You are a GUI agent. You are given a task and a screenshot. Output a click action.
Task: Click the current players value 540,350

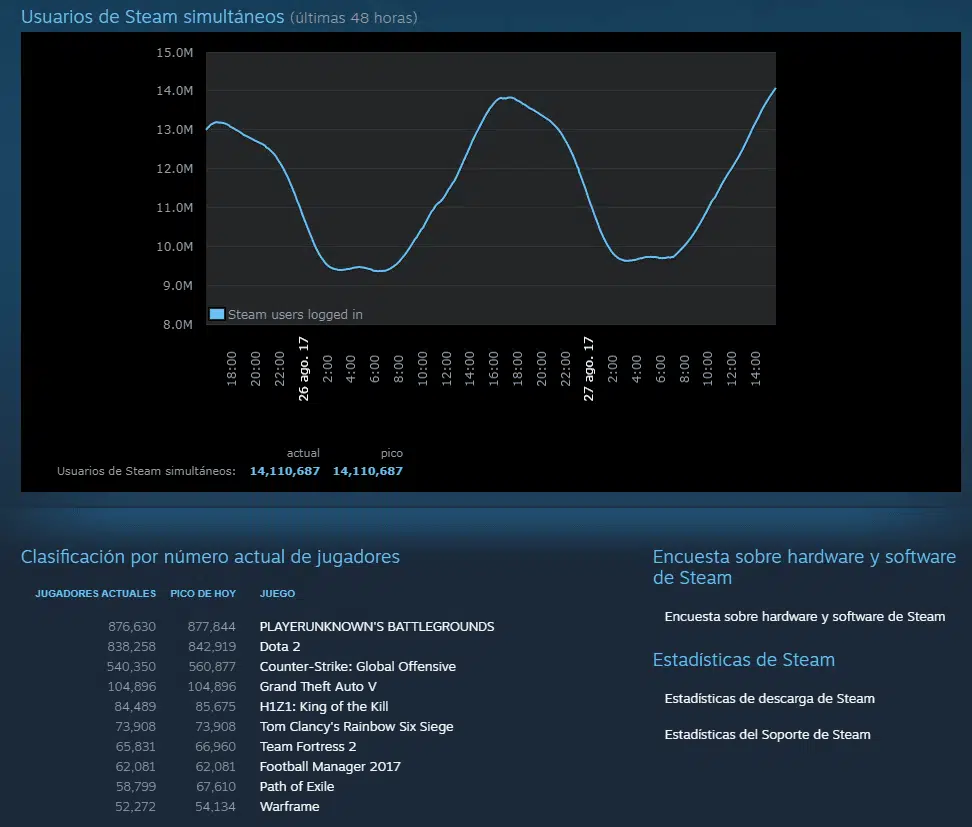click(x=131, y=666)
